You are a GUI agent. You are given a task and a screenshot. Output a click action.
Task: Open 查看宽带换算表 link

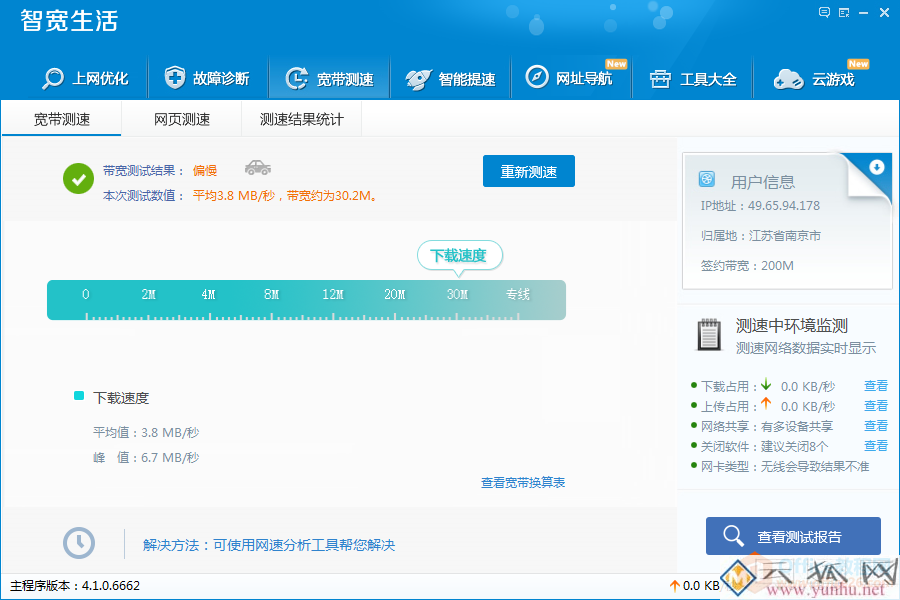[x=523, y=483]
